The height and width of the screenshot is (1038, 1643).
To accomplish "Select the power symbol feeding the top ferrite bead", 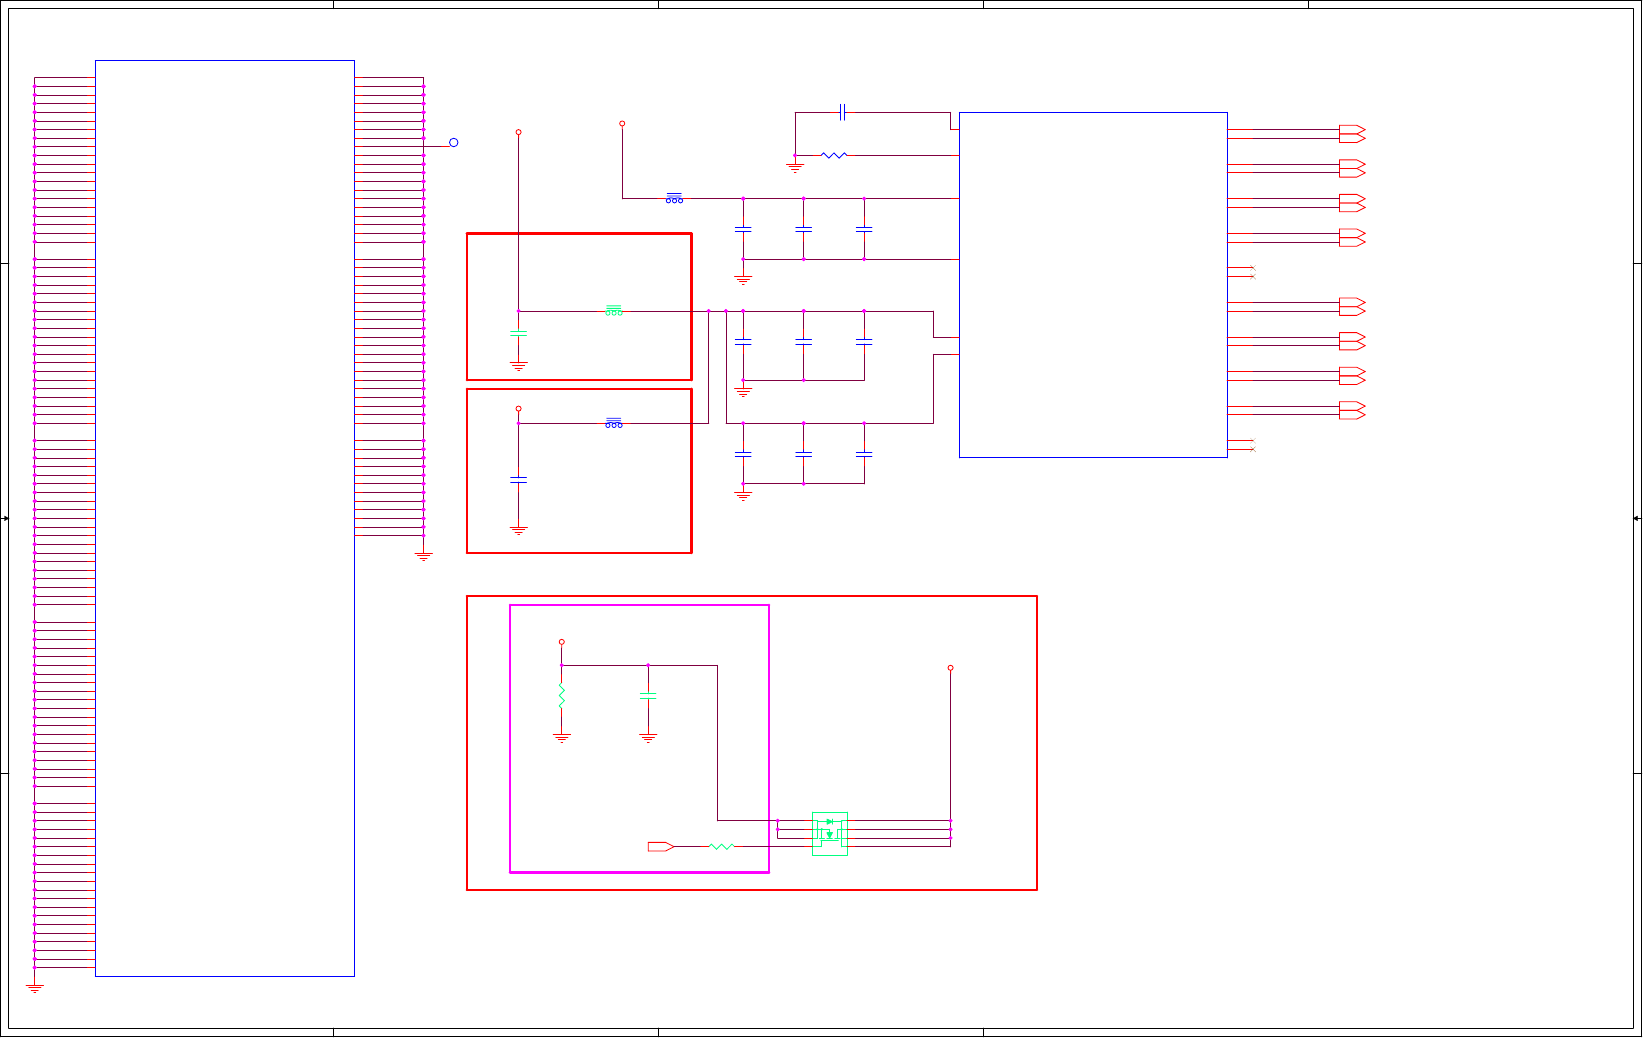I will pyautogui.click(x=622, y=123).
